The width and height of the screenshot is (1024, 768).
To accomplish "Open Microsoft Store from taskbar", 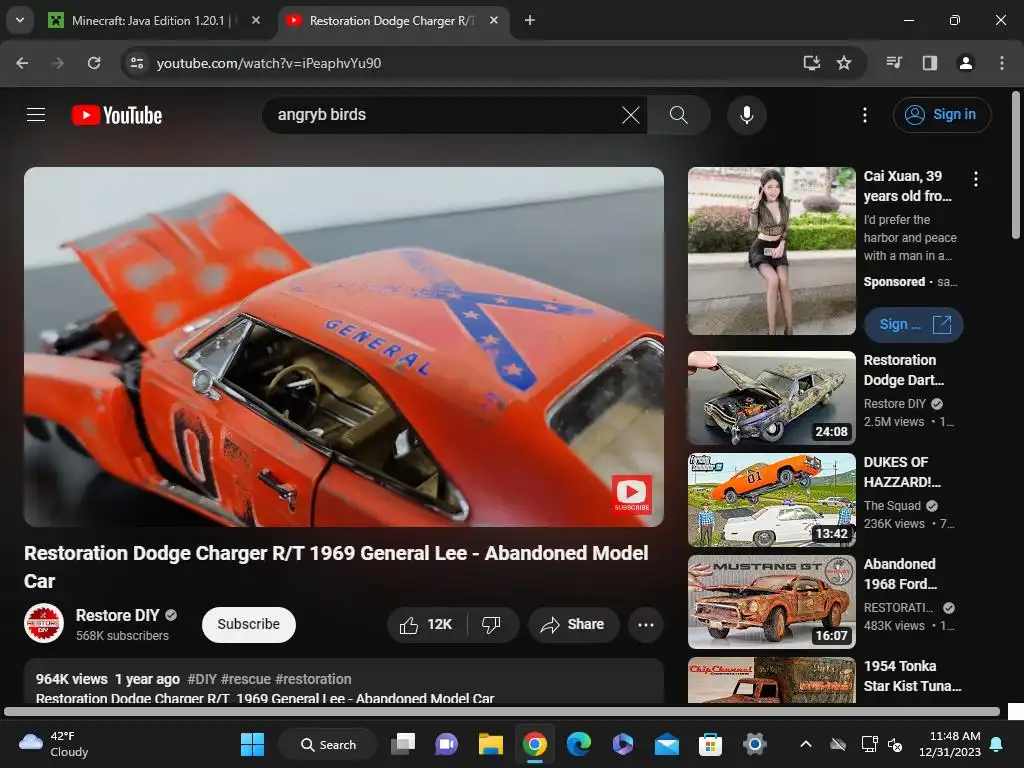I will pos(711,744).
